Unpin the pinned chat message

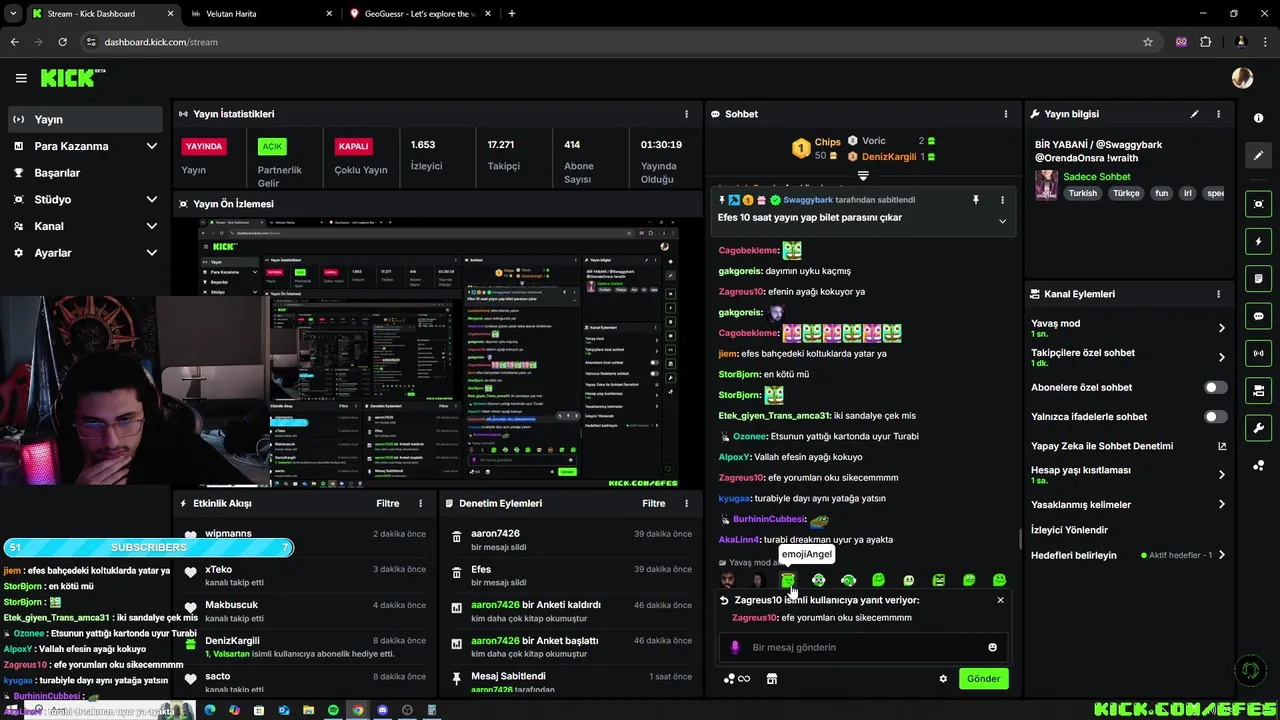976,200
